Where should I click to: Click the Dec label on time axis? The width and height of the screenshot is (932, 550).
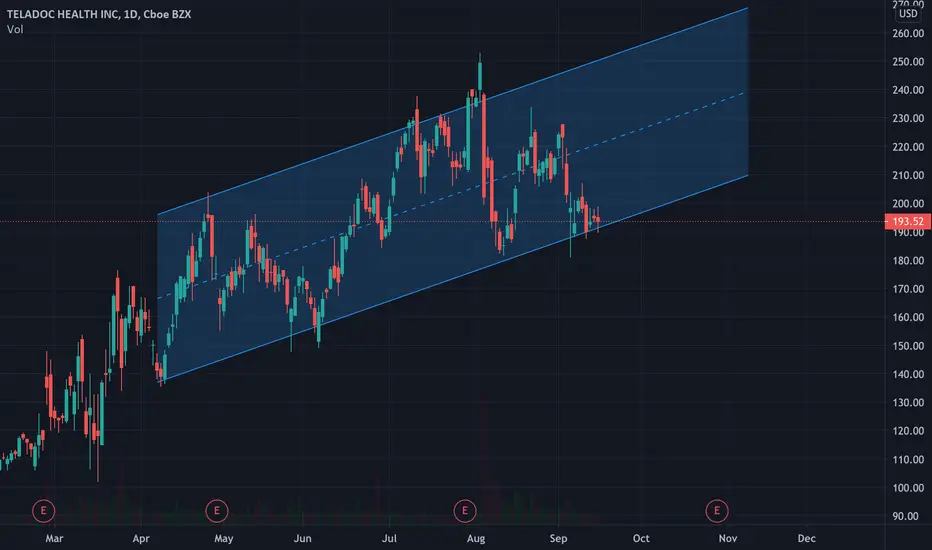pyautogui.click(x=806, y=538)
